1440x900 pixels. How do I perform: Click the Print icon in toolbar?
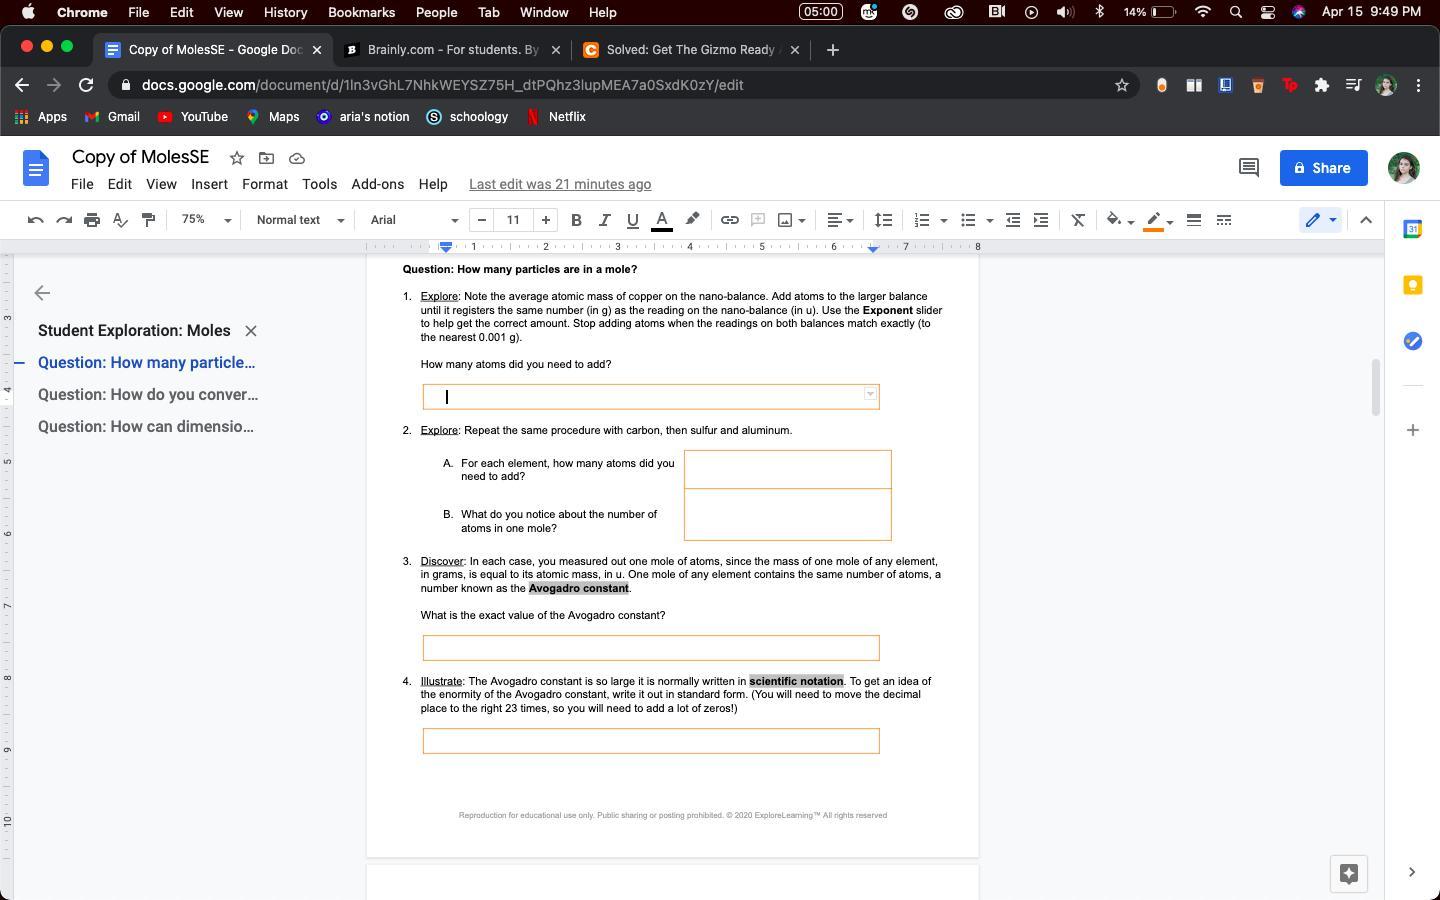(x=92, y=220)
